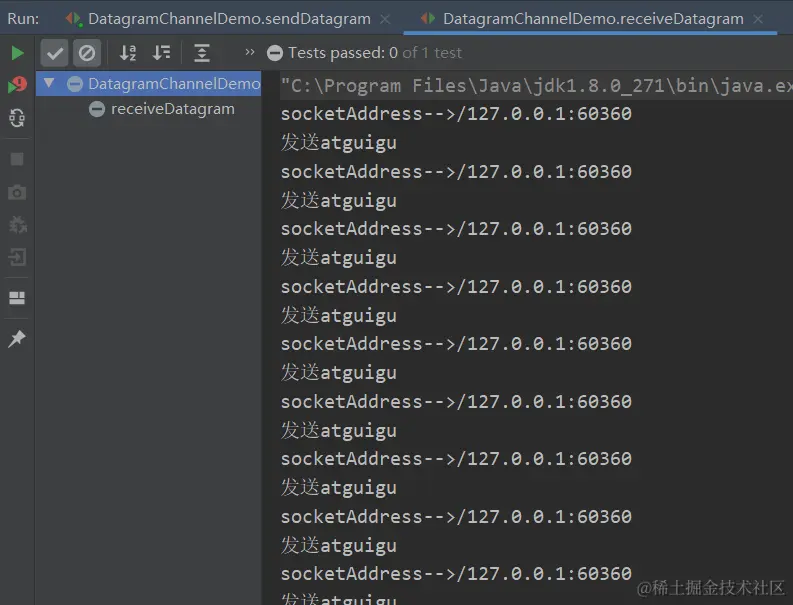Click the exit icon in sidebar
This screenshot has height=605, width=793.
(x=17, y=257)
